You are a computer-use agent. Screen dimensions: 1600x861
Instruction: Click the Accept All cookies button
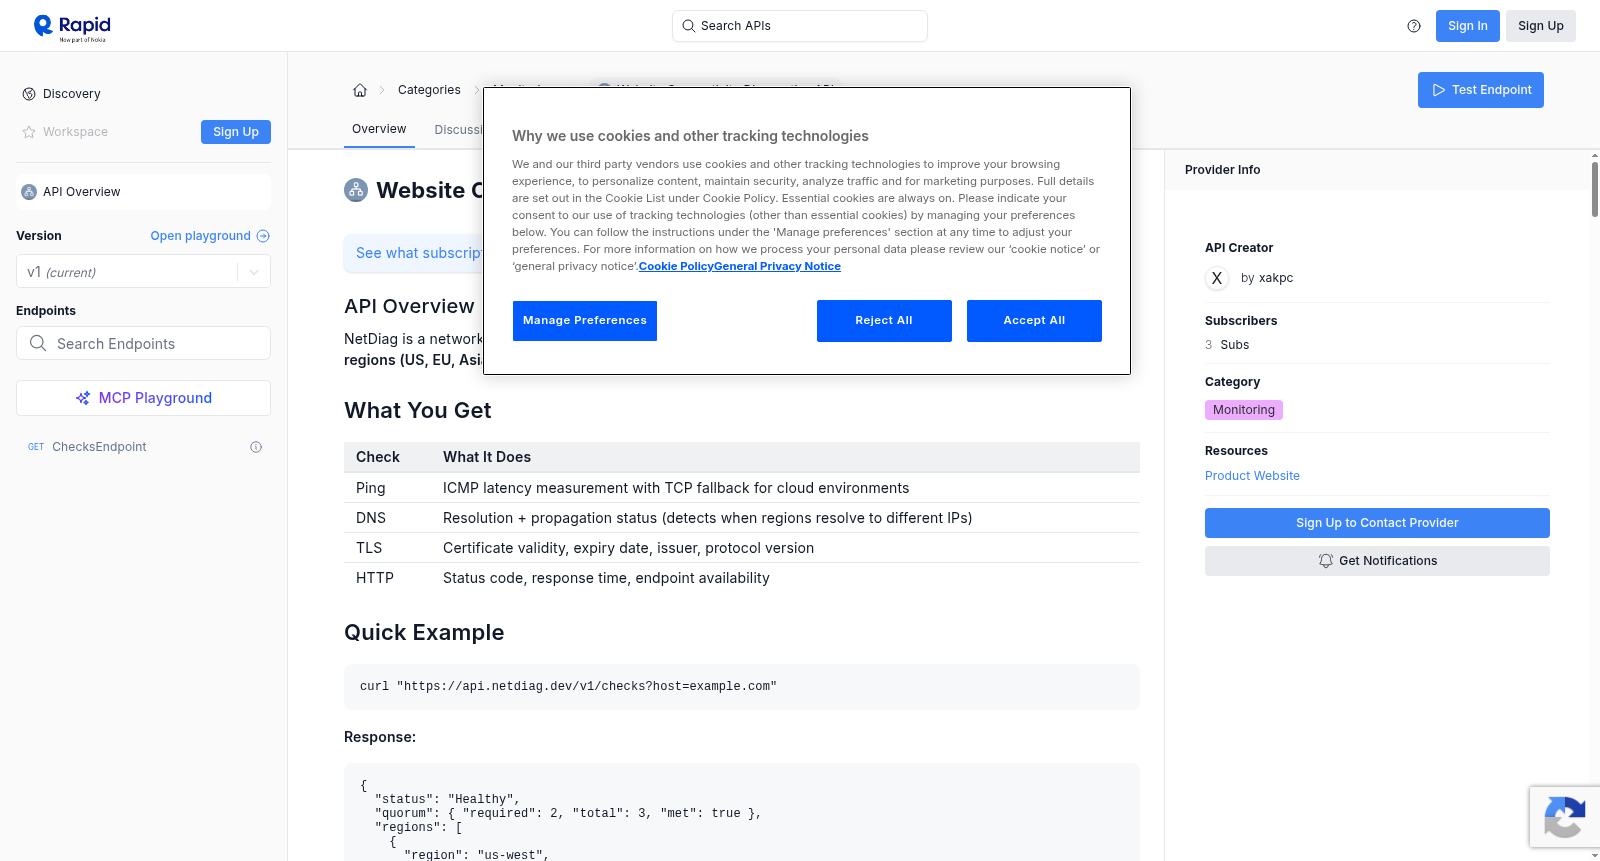1034,321
